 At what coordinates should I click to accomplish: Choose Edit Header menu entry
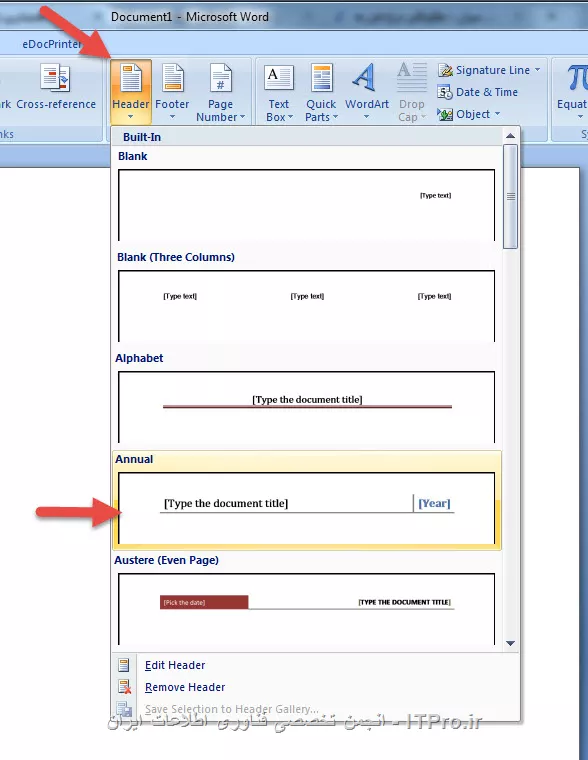pyautogui.click(x=316, y=665)
